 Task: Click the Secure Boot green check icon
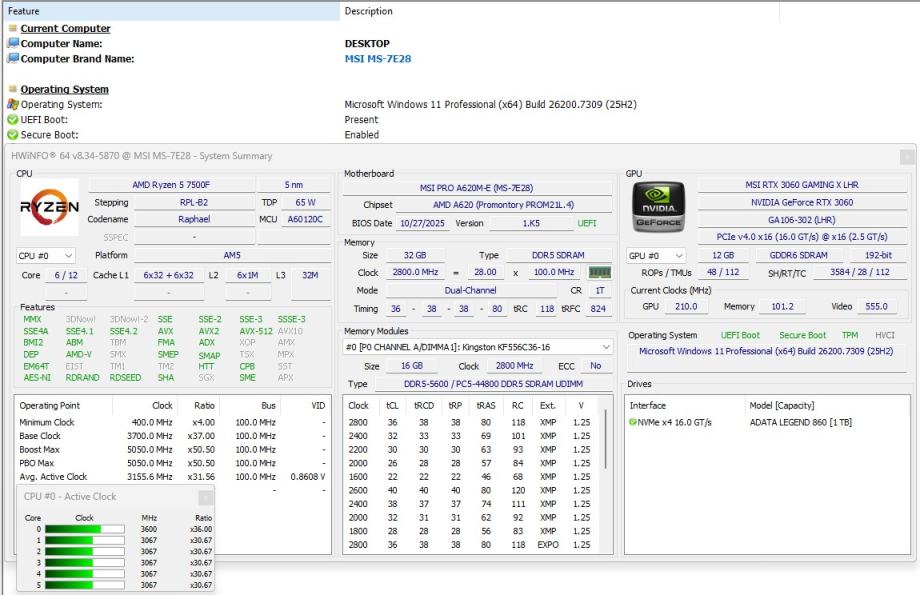pos(12,135)
